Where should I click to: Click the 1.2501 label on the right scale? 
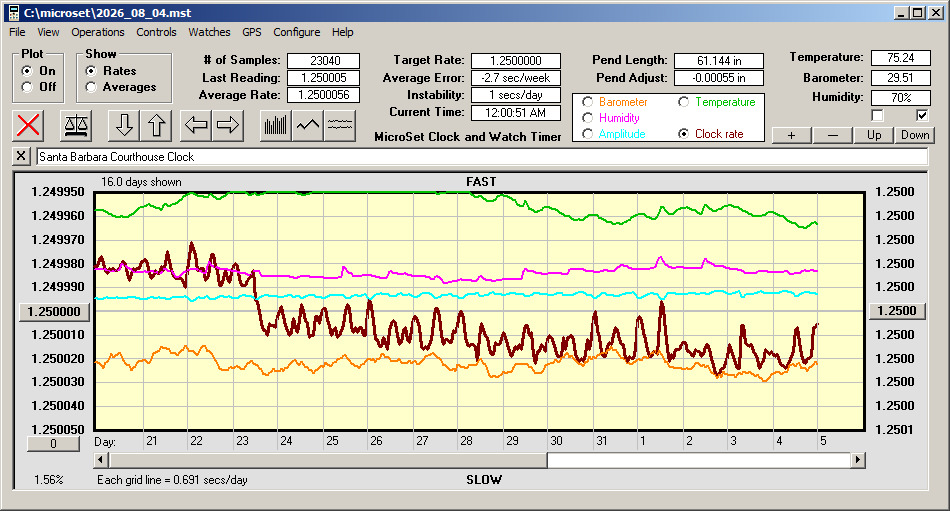click(895, 430)
